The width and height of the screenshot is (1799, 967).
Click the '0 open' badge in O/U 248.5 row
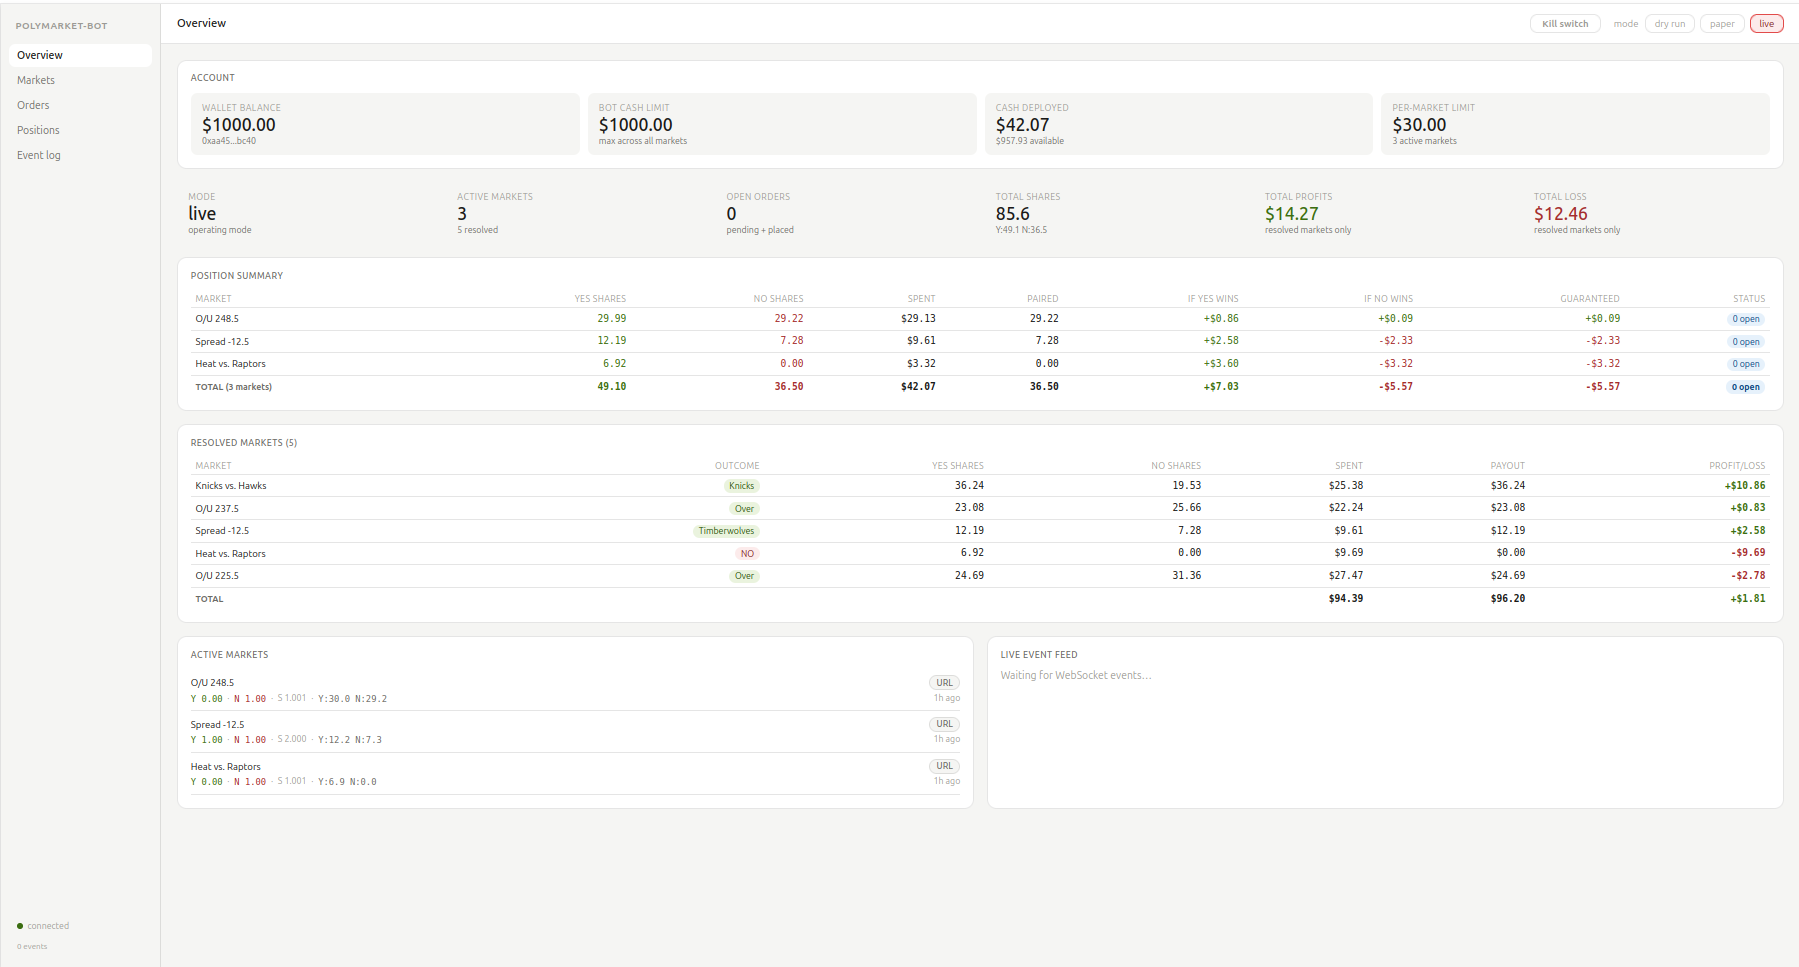pyautogui.click(x=1746, y=319)
